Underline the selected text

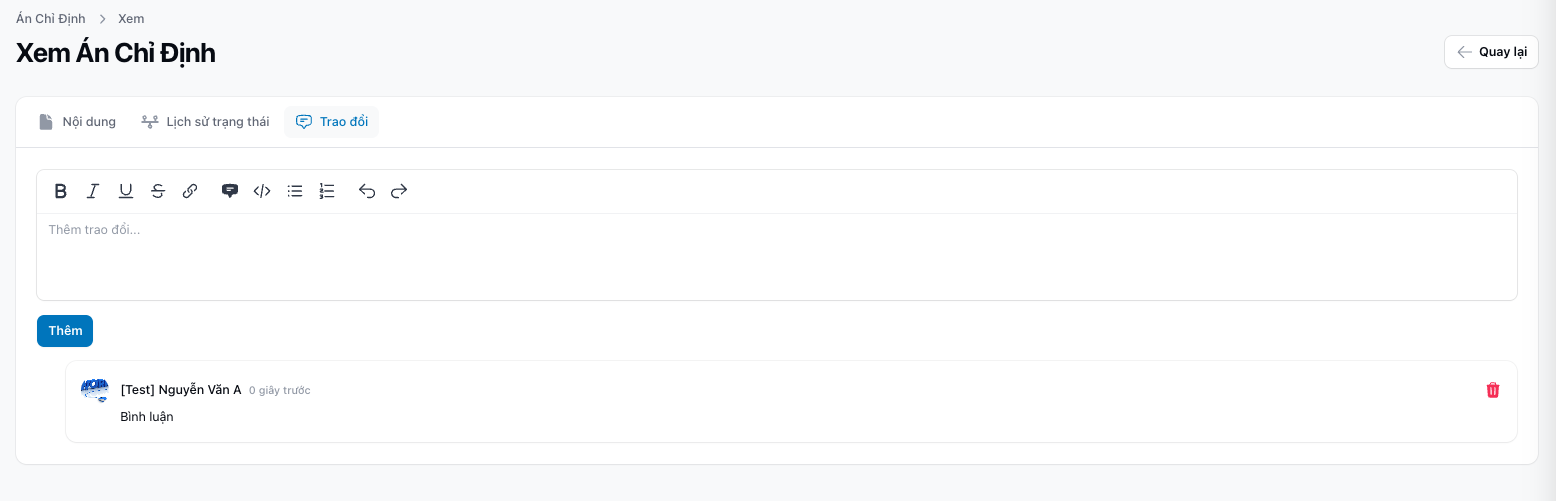click(126, 191)
